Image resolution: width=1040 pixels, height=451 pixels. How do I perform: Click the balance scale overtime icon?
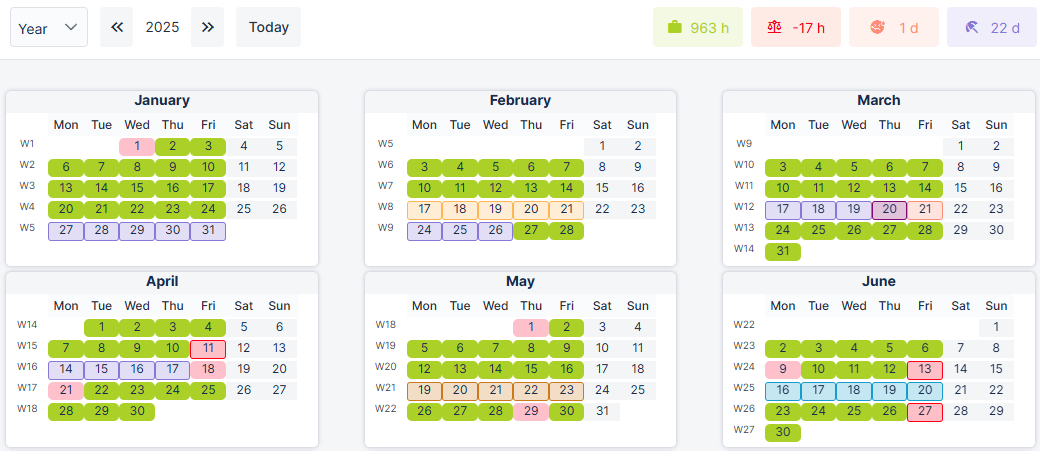point(774,28)
